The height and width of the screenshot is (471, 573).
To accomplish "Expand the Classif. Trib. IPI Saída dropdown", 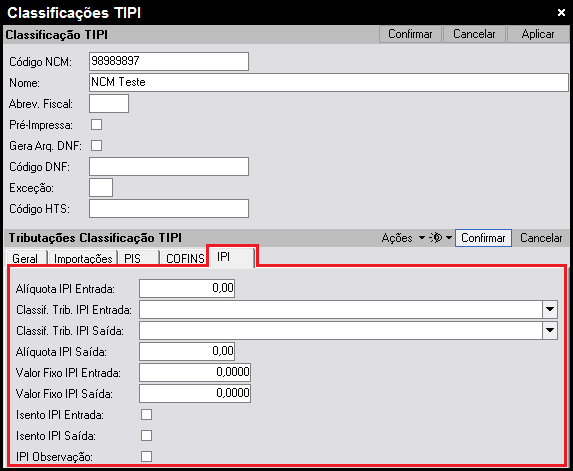I will 550,330.
